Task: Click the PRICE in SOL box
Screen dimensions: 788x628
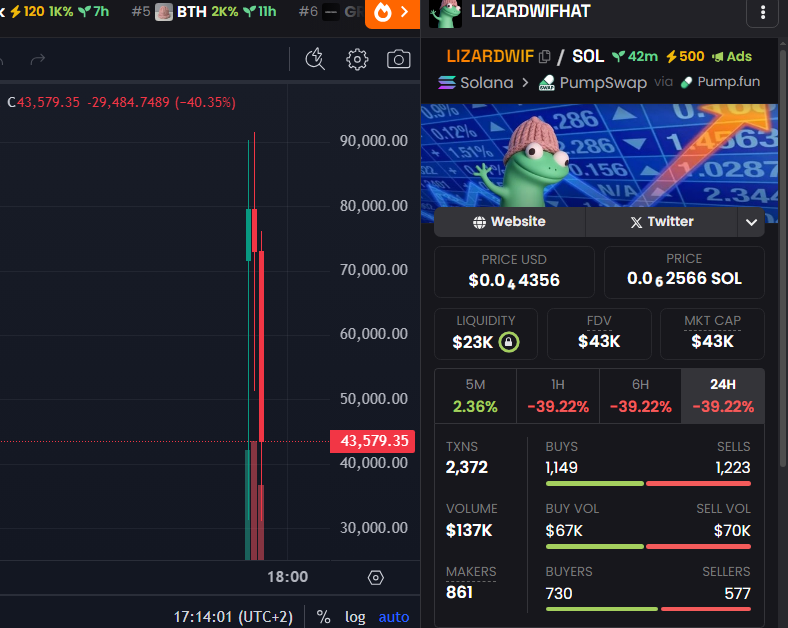Action: coord(684,272)
